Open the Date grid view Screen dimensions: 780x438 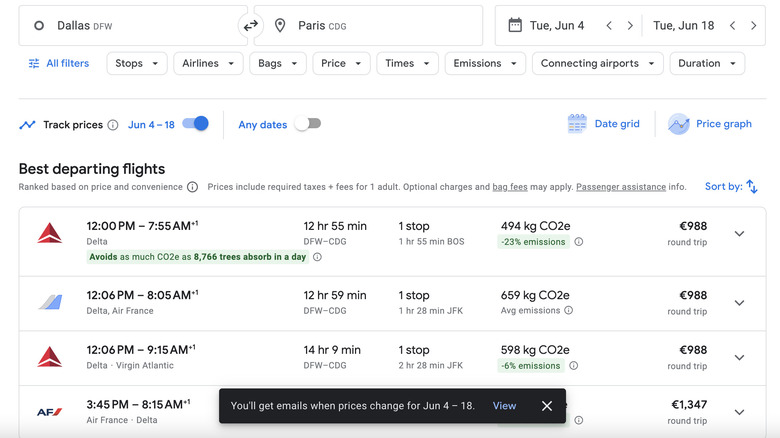pyautogui.click(x=603, y=124)
